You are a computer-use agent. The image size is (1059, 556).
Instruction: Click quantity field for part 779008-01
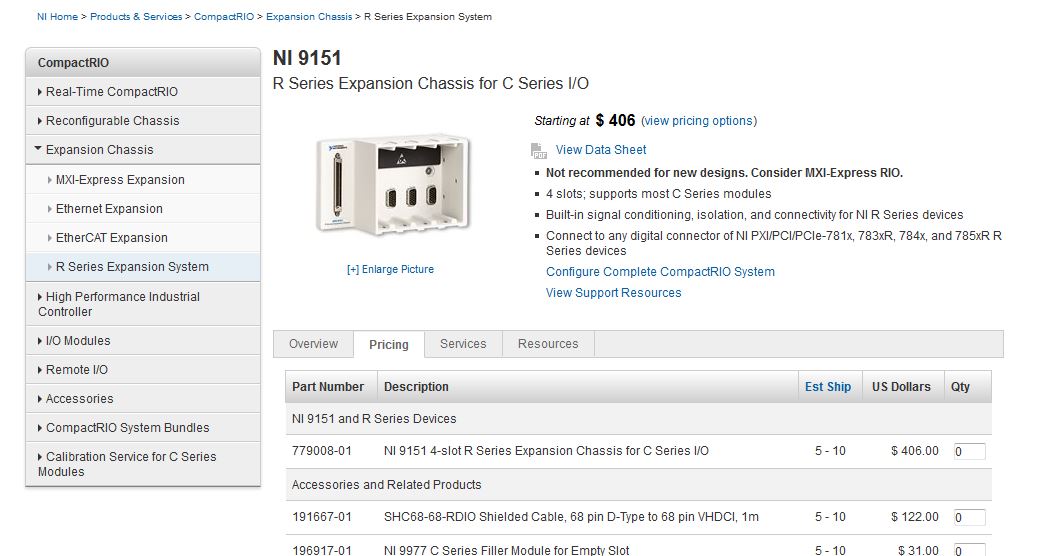click(x=969, y=451)
